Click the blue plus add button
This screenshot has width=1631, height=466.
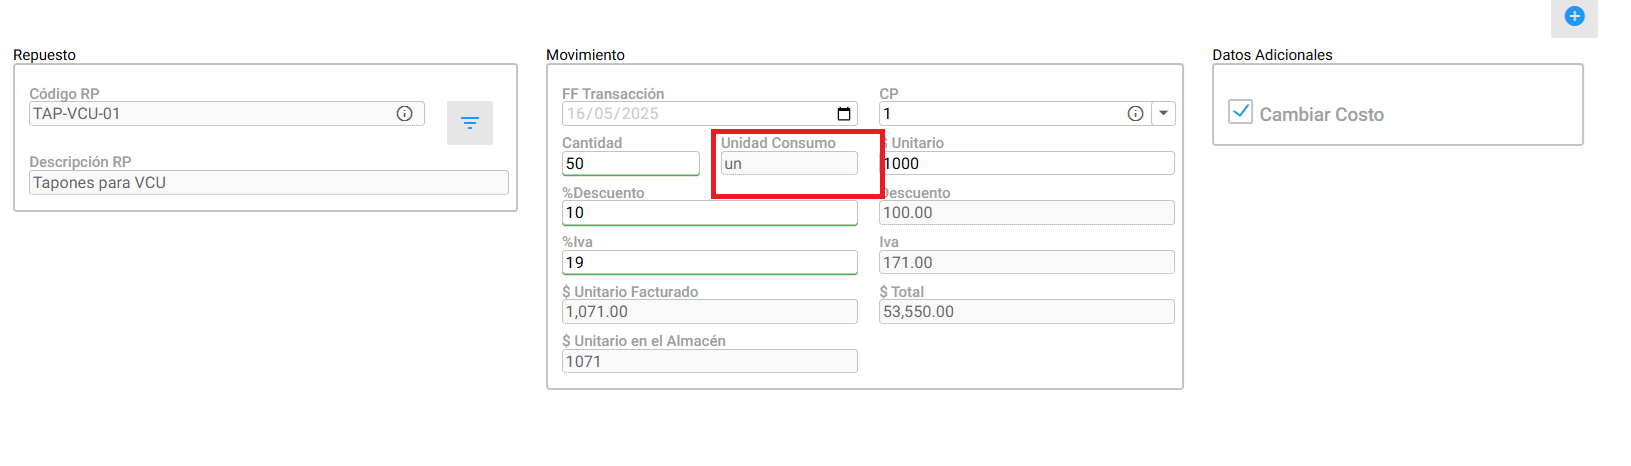point(1574,16)
